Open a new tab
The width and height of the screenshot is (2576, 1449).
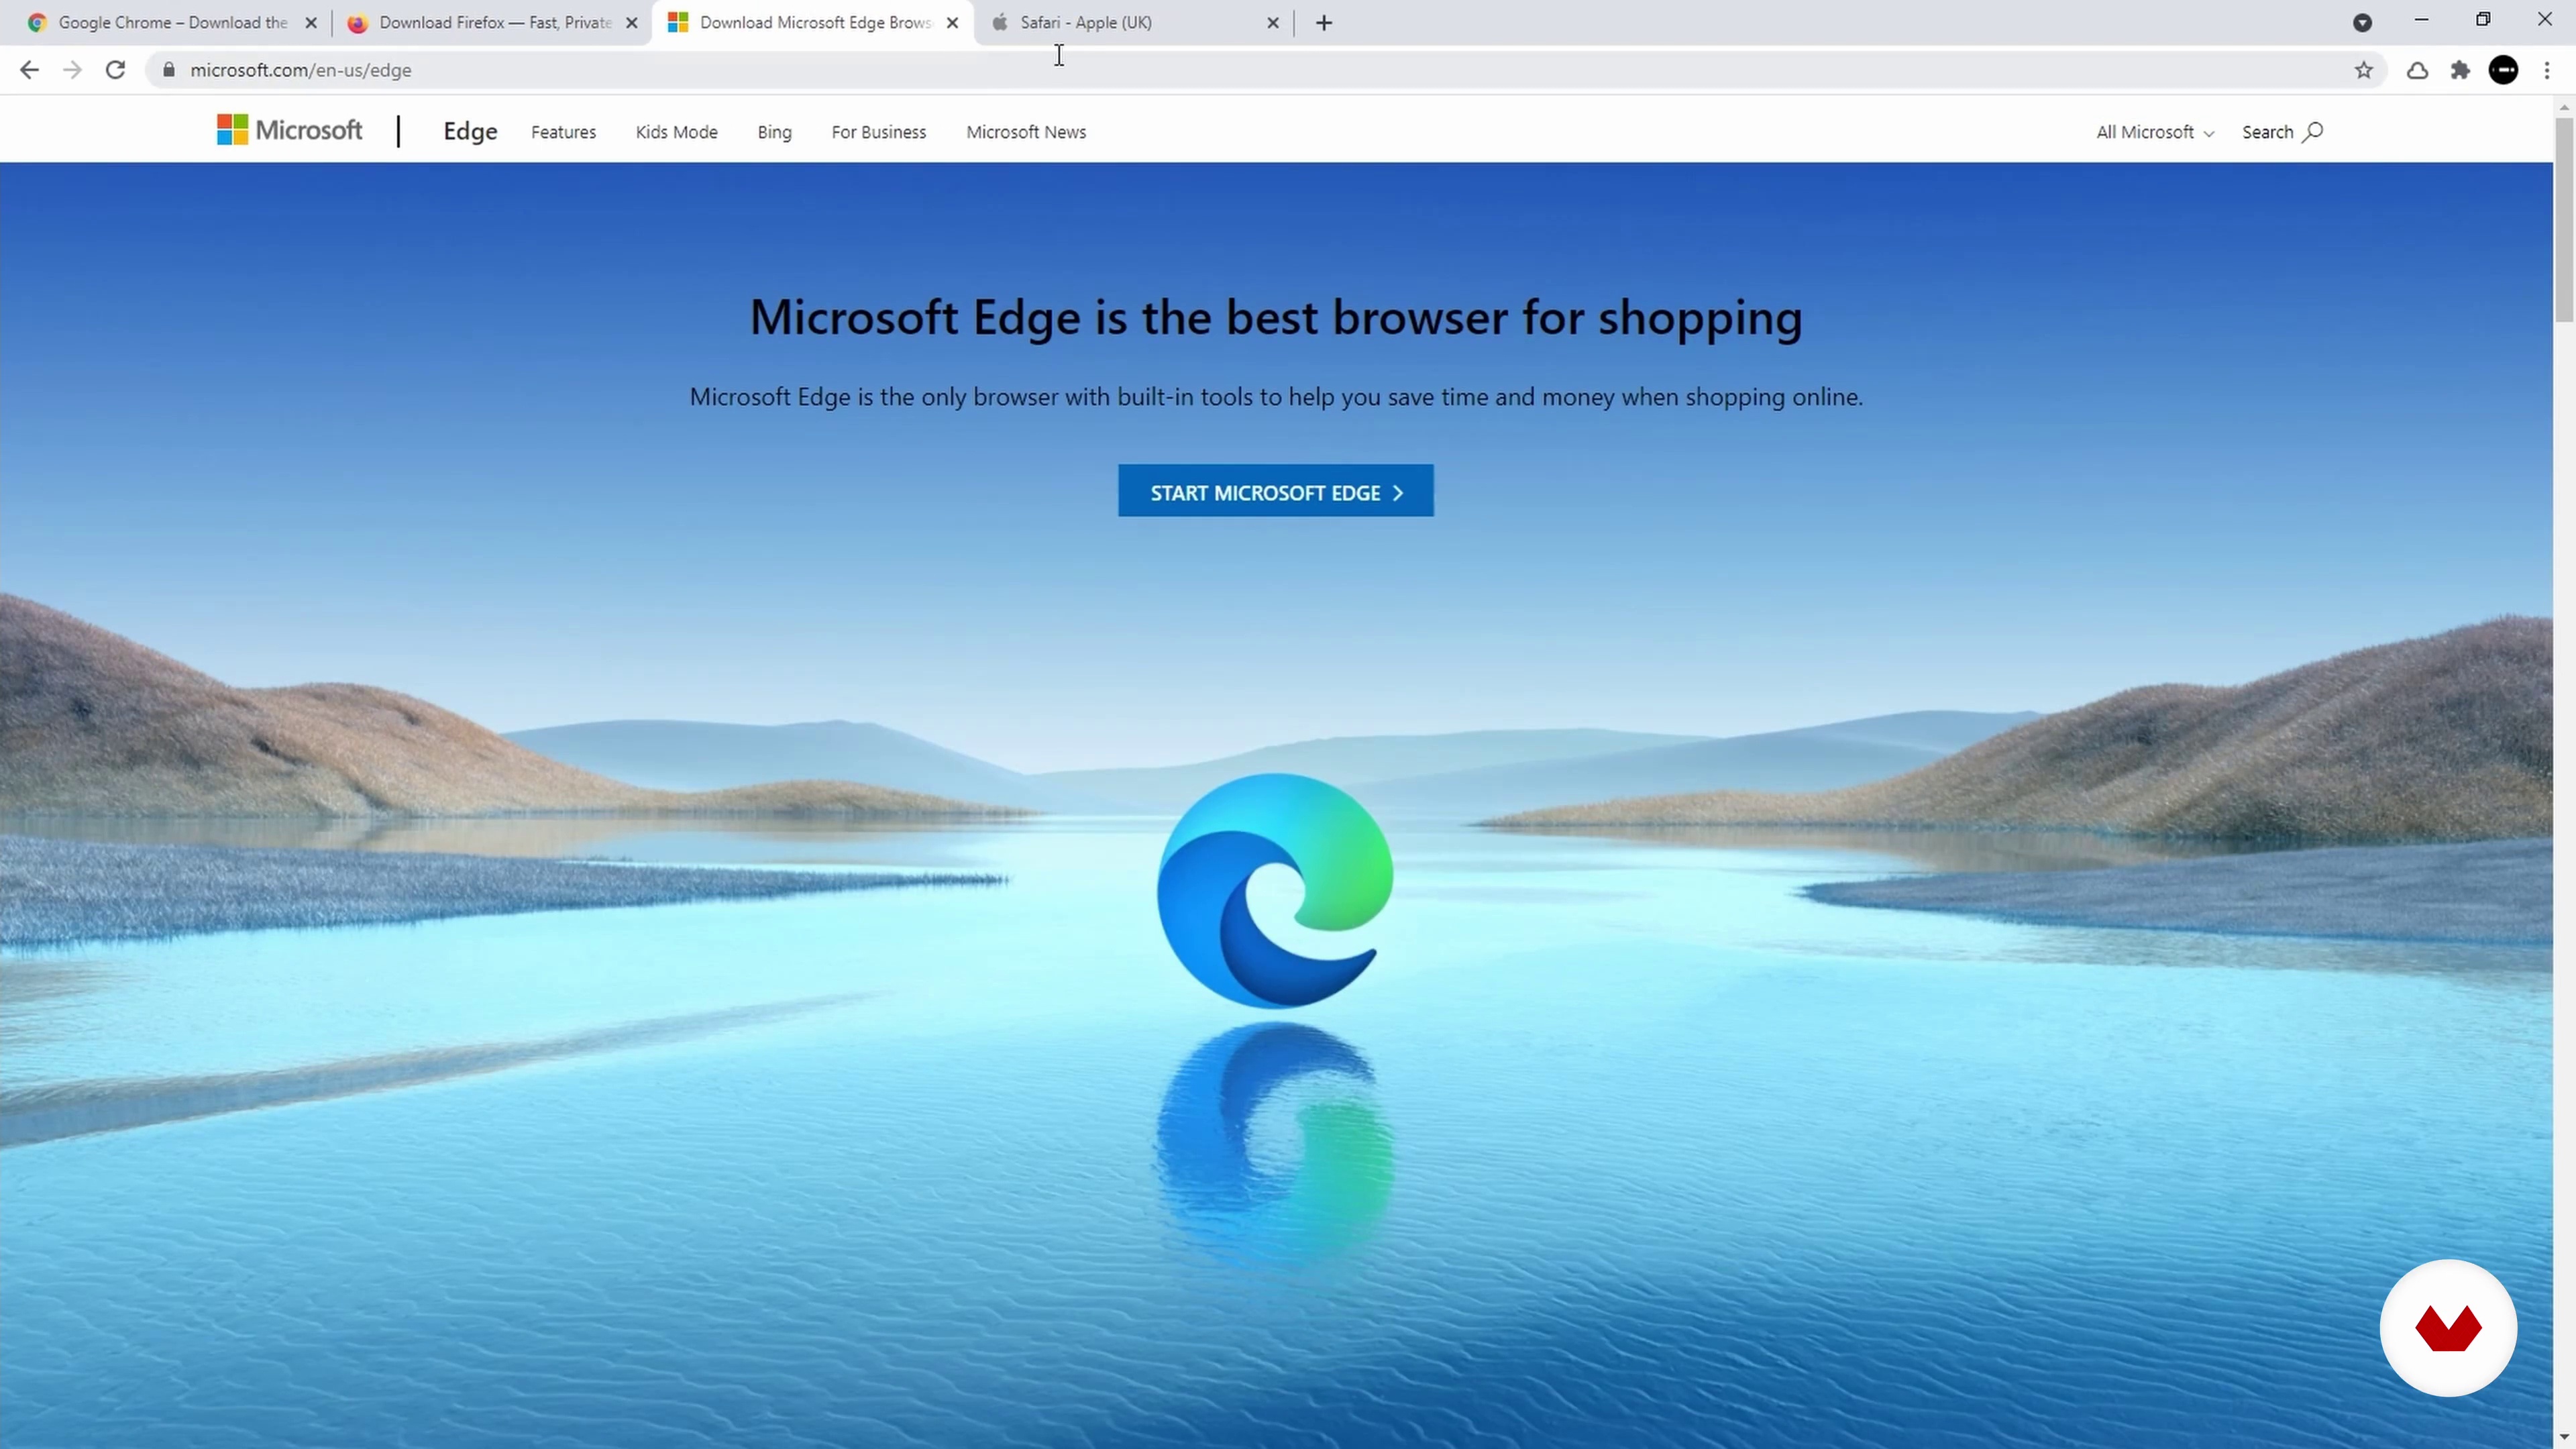(x=1324, y=22)
